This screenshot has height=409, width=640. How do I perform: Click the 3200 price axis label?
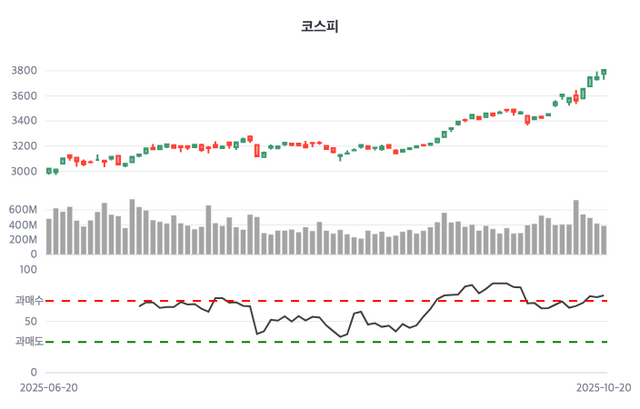(x=24, y=146)
